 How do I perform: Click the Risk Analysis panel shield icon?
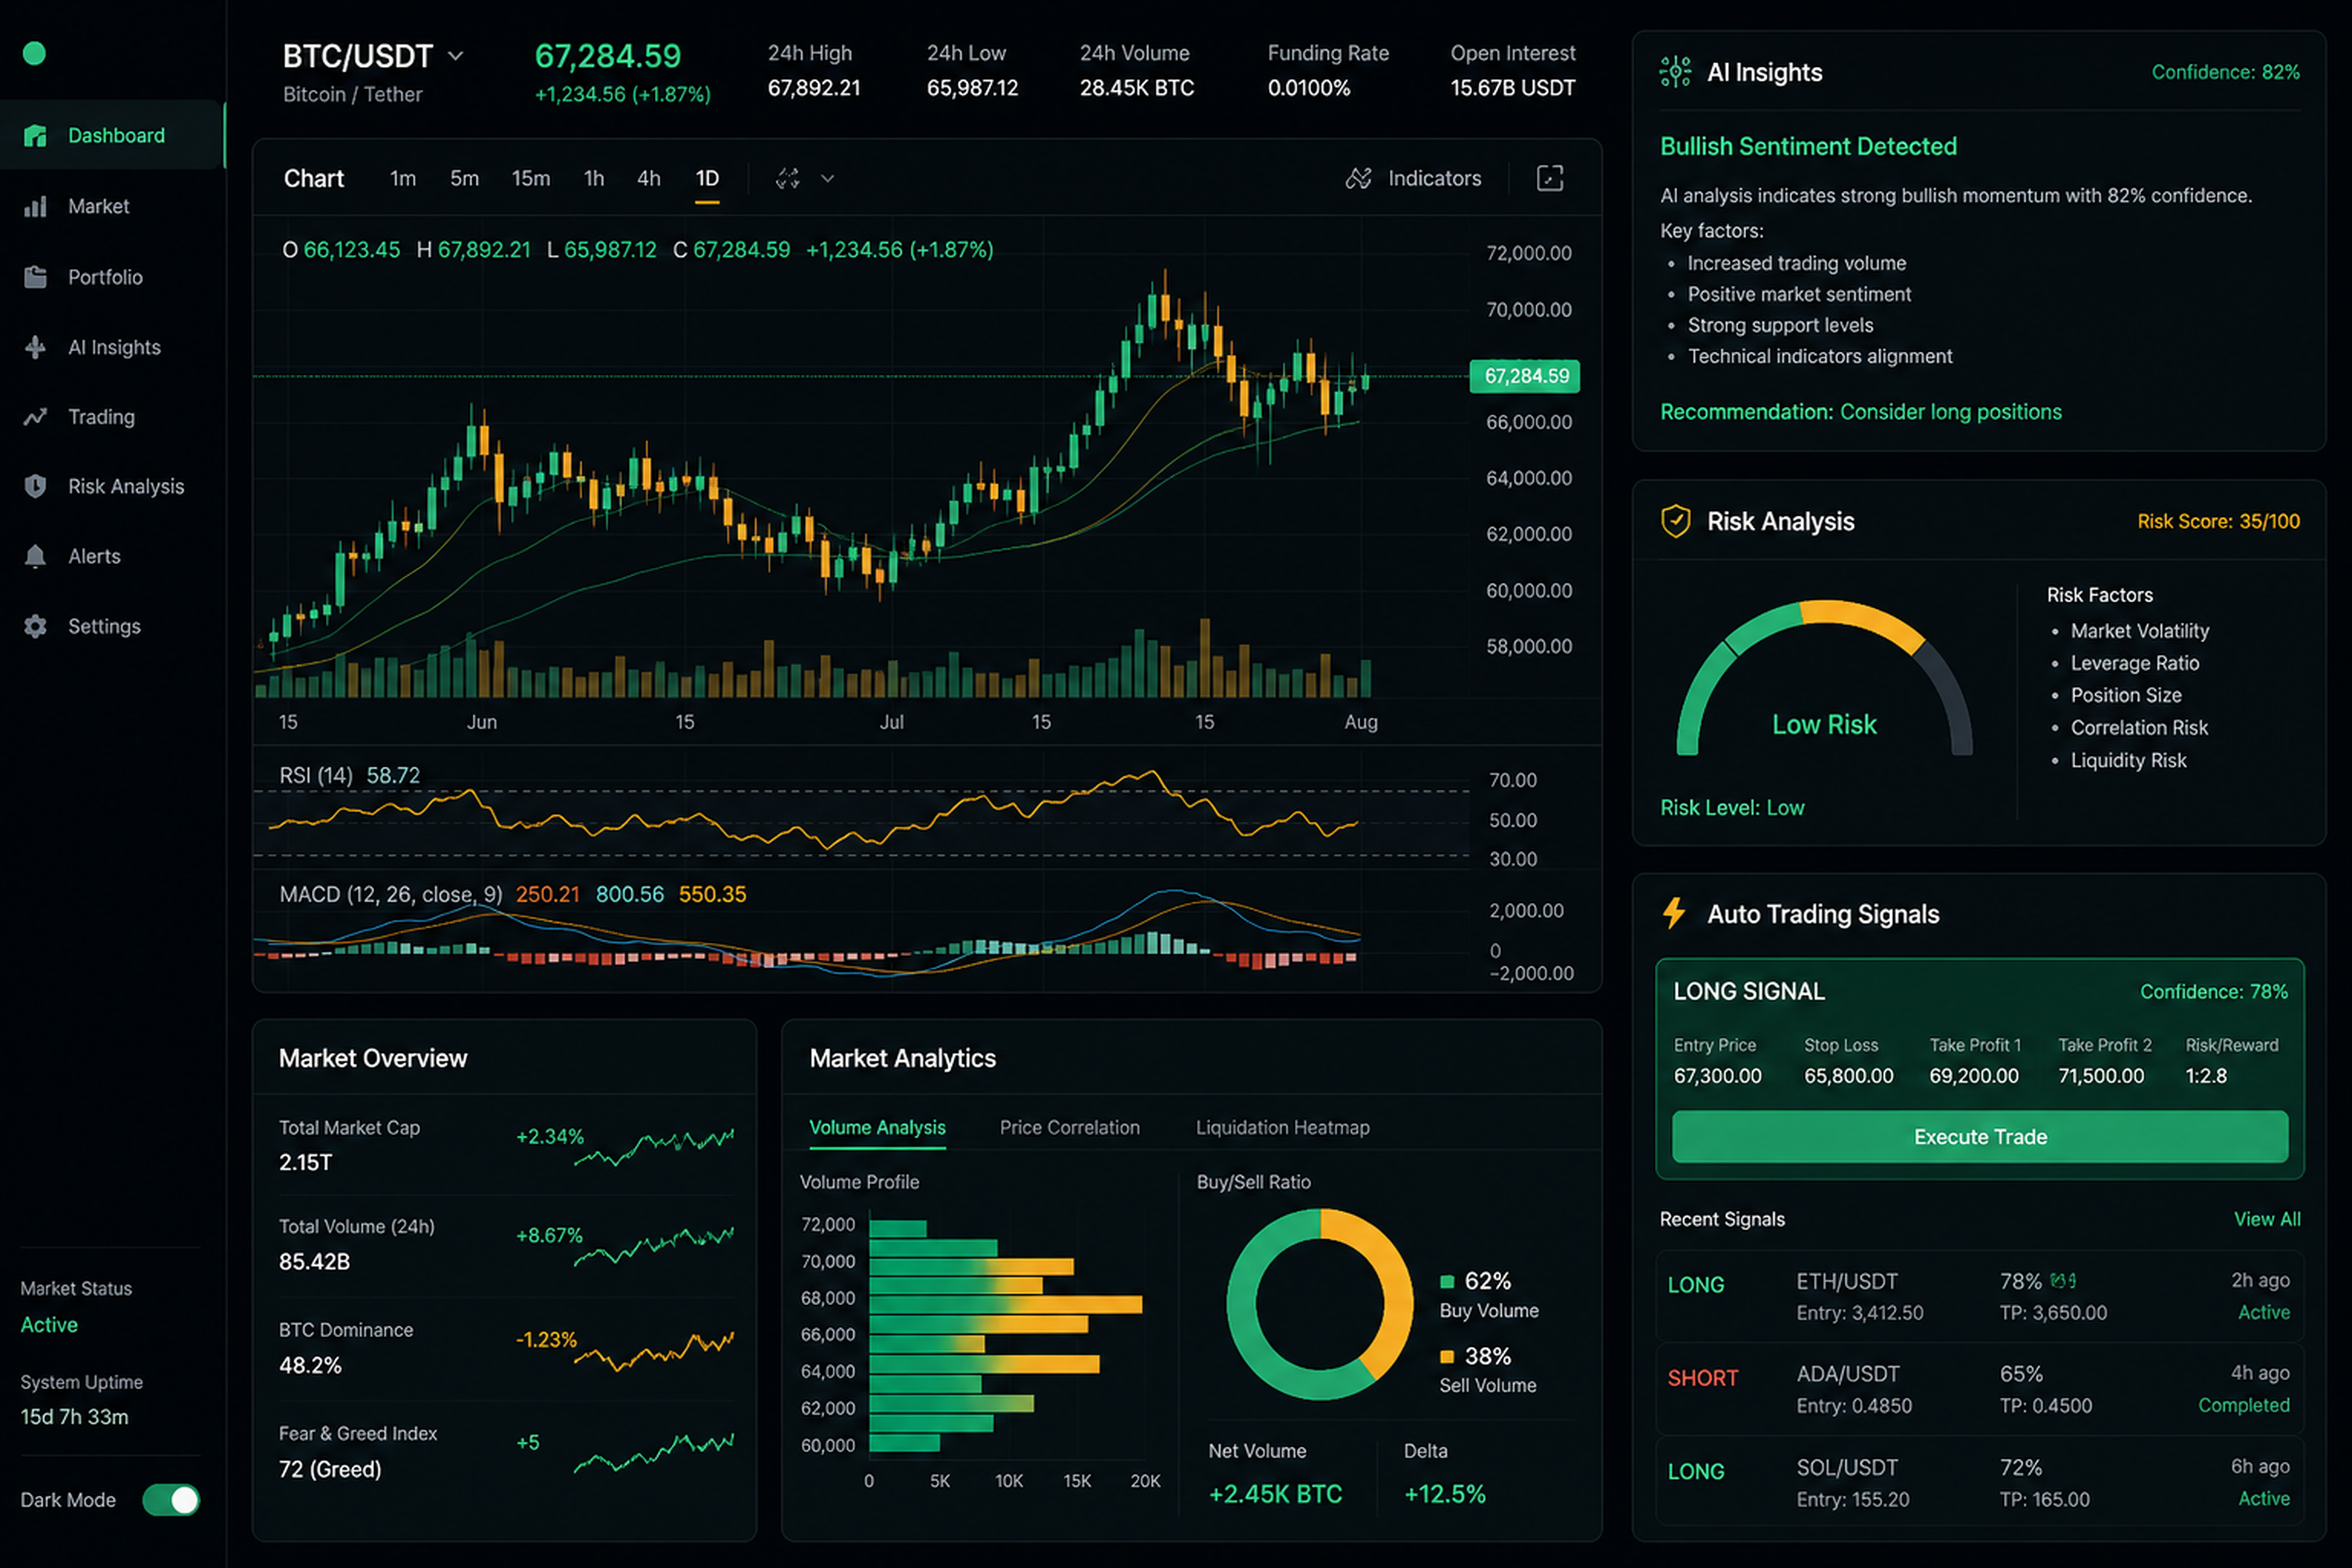coord(1676,521)
